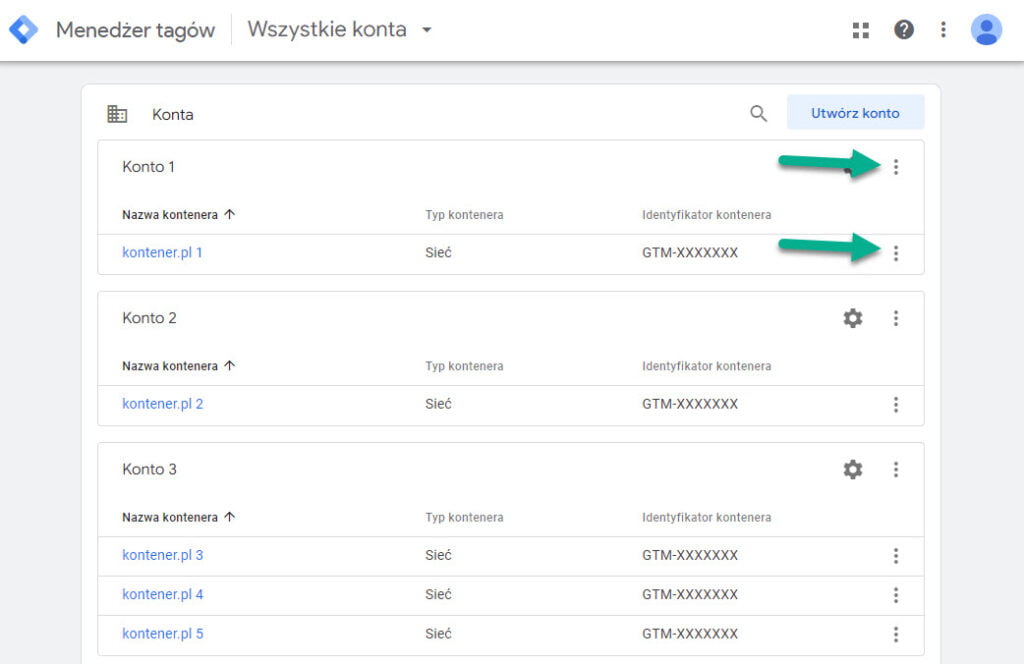Click the building icon beside Konta
This screenshot has width=1024, height=664.
117,114
